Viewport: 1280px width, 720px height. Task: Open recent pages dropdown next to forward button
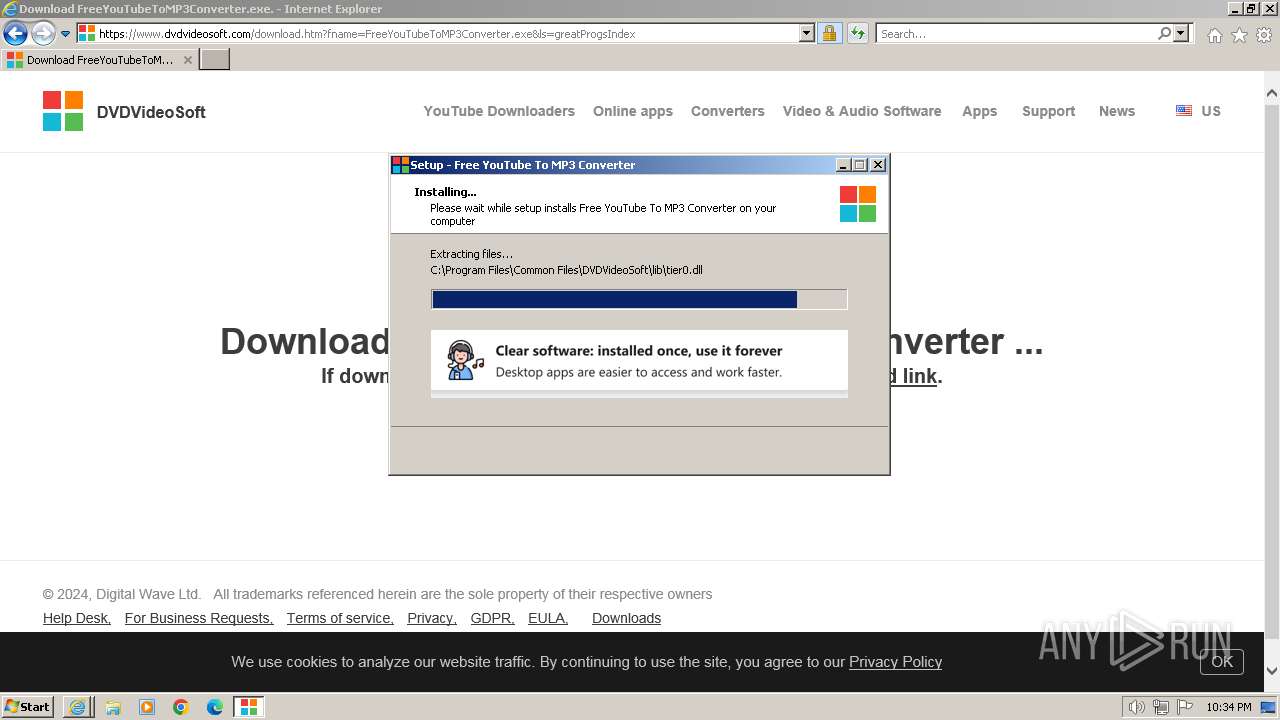click(x=66, y=34)
